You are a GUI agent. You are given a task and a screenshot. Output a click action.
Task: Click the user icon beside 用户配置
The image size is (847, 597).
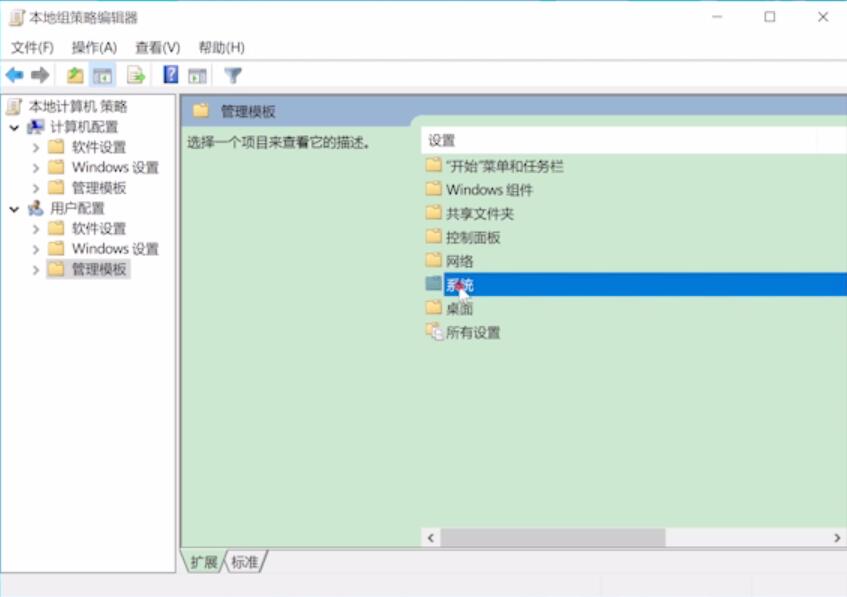click(36, 208)
